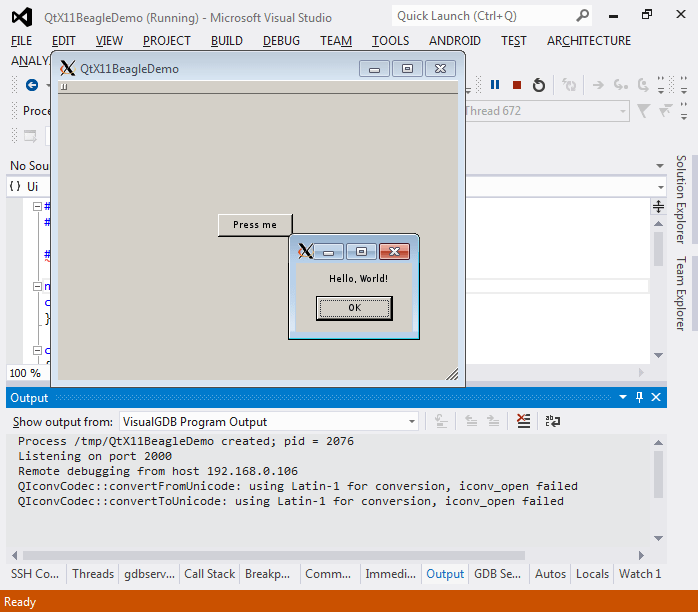Click the Visual Studio logo icon

click(x=22, y=17)
